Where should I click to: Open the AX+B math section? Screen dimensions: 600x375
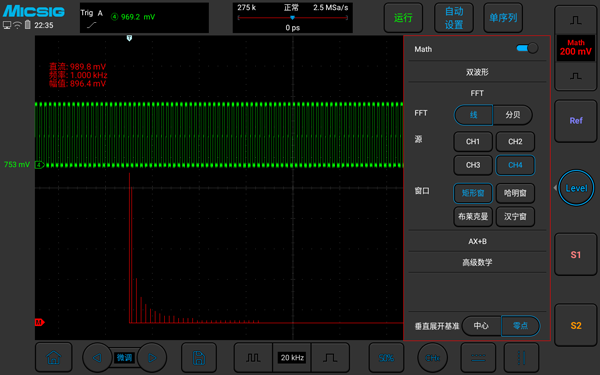477,241
